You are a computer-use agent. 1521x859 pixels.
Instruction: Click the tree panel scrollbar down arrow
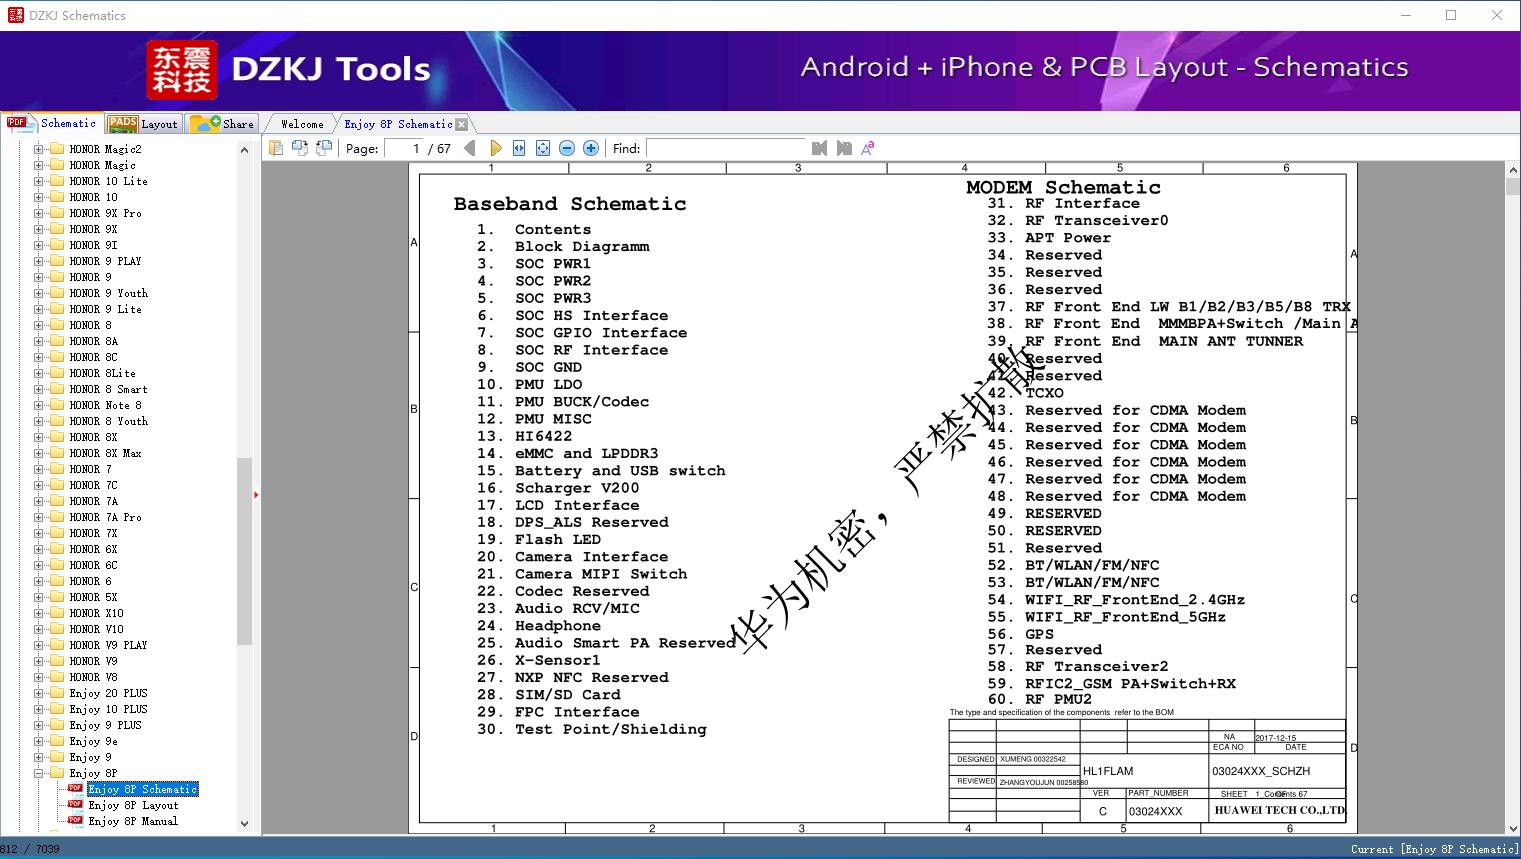click(244, 824)
